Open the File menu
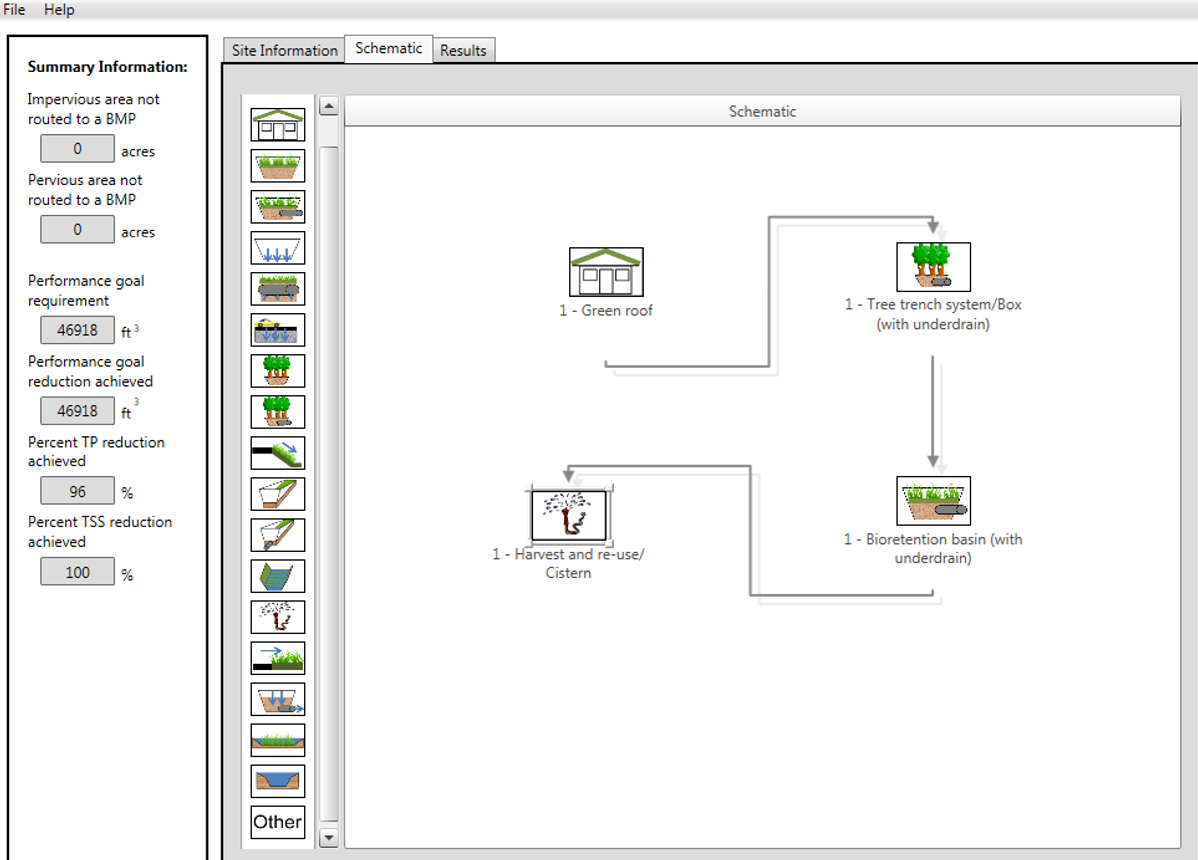This screenshot has width=1198, height=860. (x=14, y=9)
